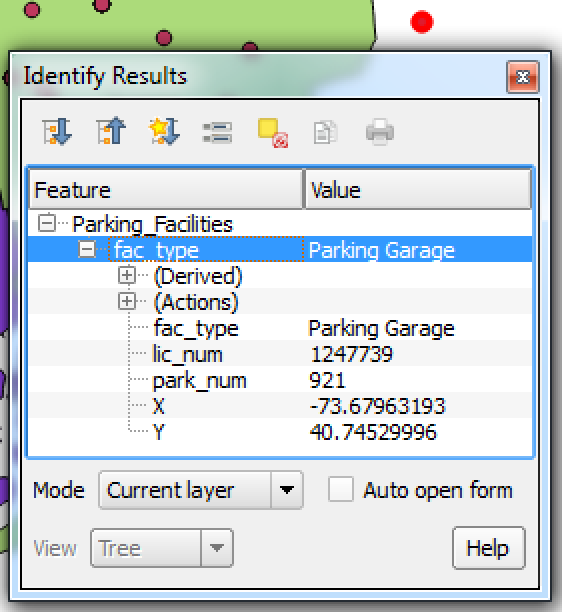Click the Collapse Tree icon

111,131
